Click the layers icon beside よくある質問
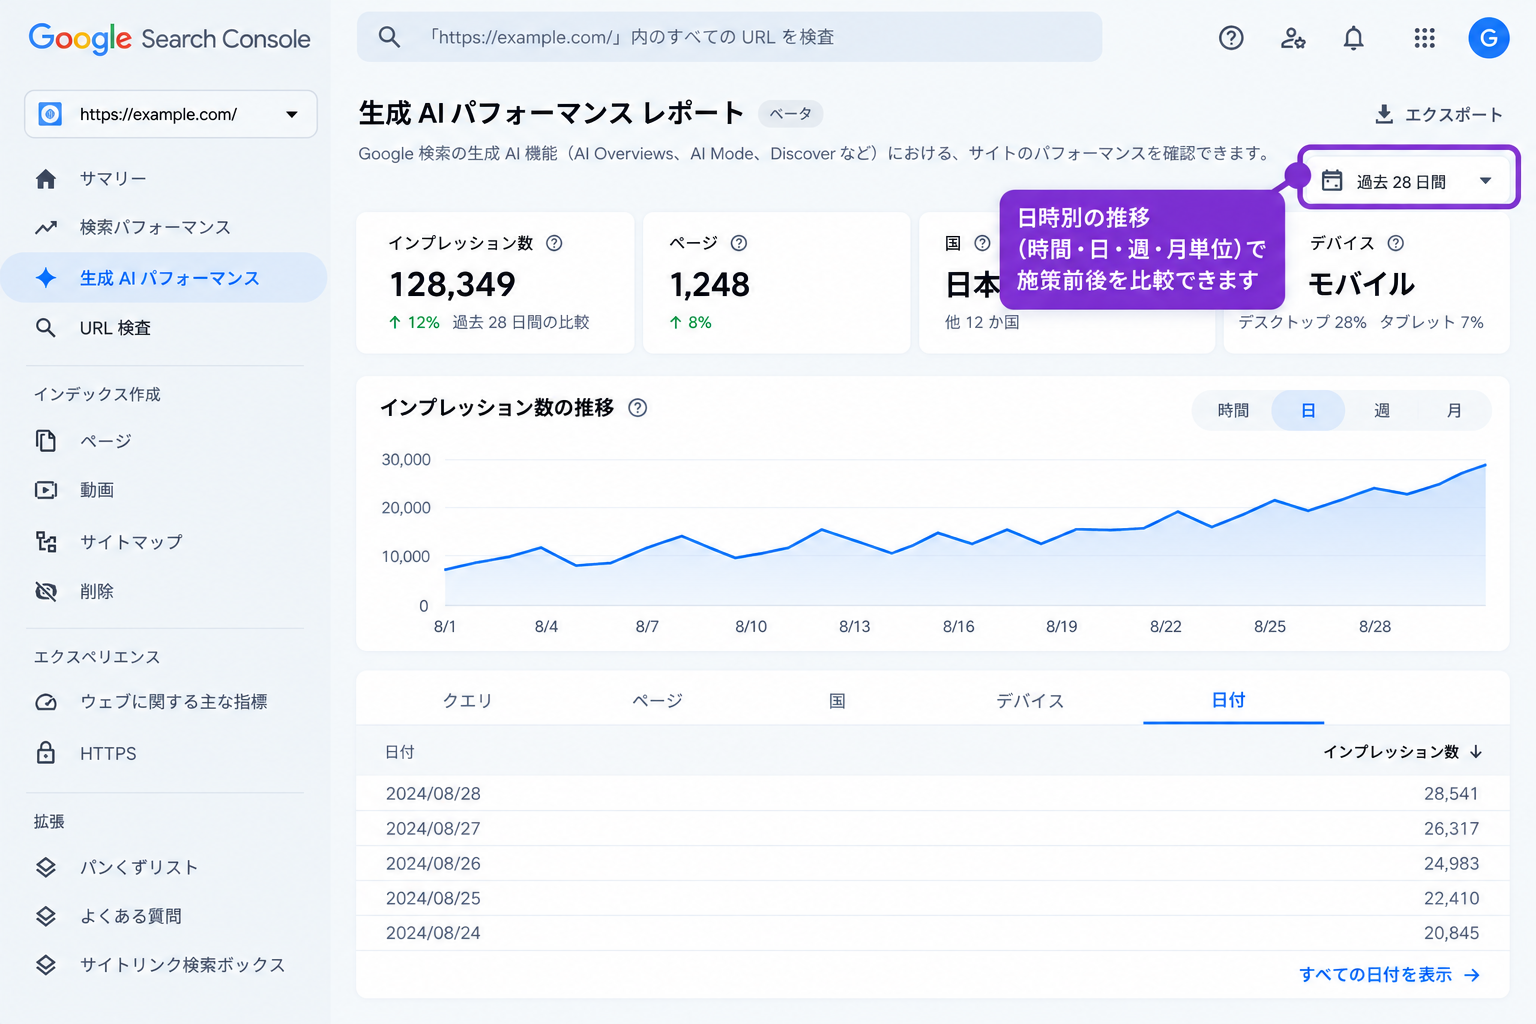 click(46, 916)
